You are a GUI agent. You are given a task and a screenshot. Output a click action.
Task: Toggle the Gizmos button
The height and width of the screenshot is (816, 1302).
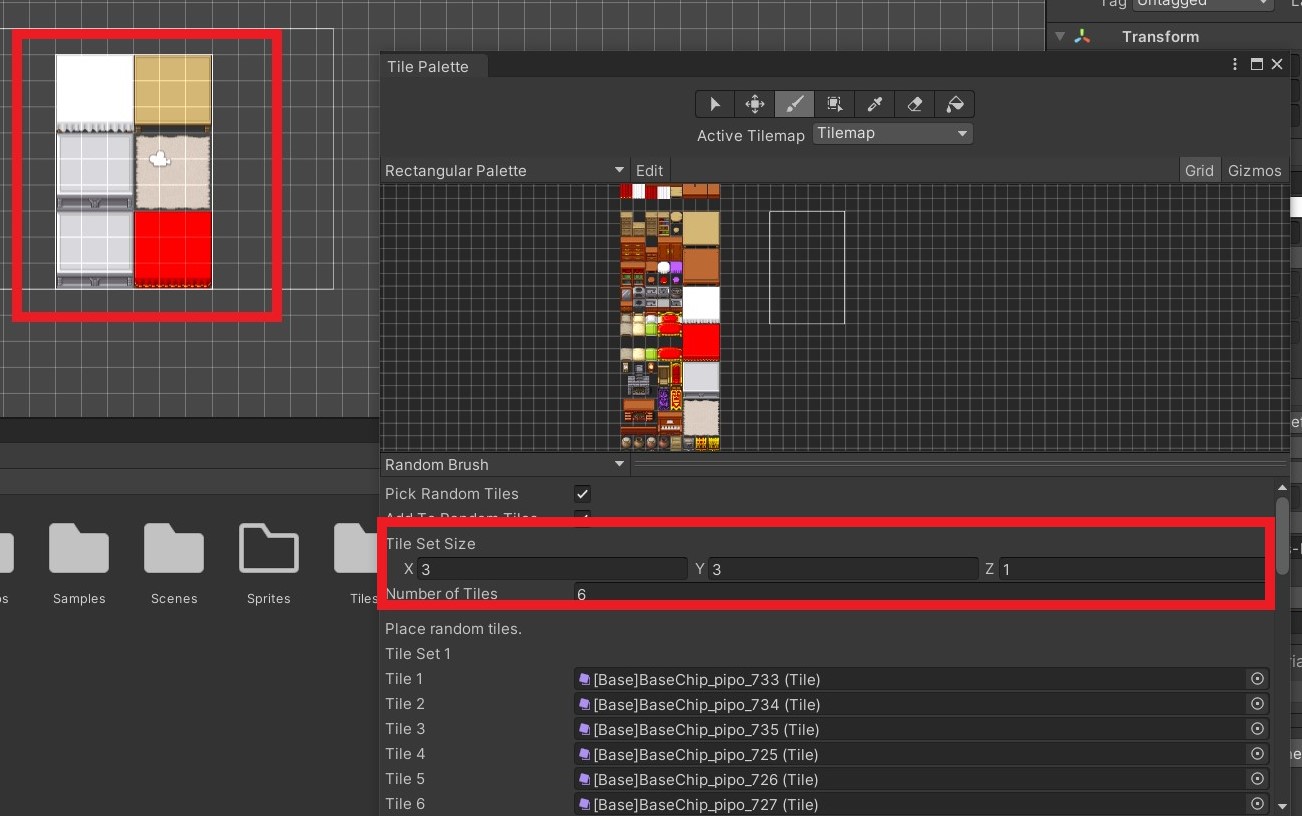[1254, 170]
